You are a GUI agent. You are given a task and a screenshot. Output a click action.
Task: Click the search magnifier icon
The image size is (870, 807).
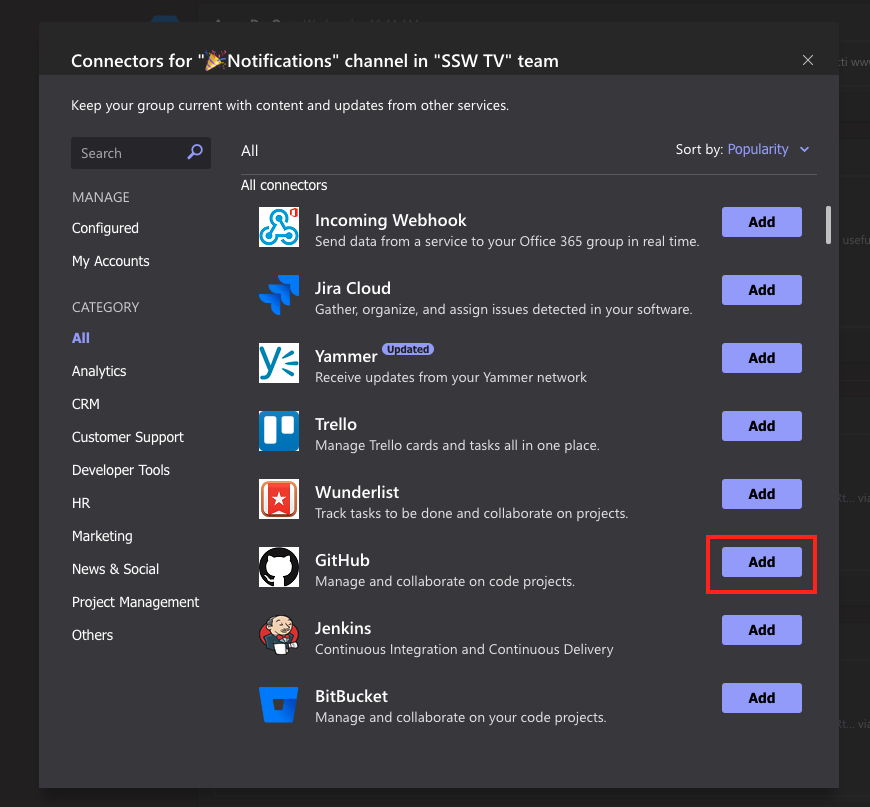(195, 152)
